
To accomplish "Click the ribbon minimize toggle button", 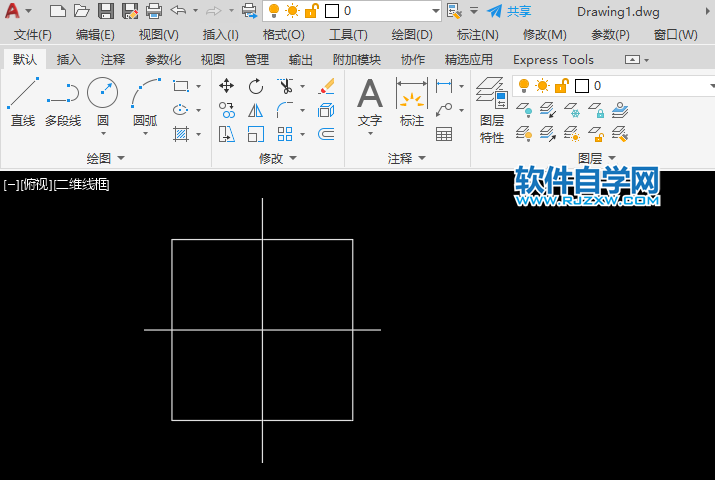I will tap(632, 59).
